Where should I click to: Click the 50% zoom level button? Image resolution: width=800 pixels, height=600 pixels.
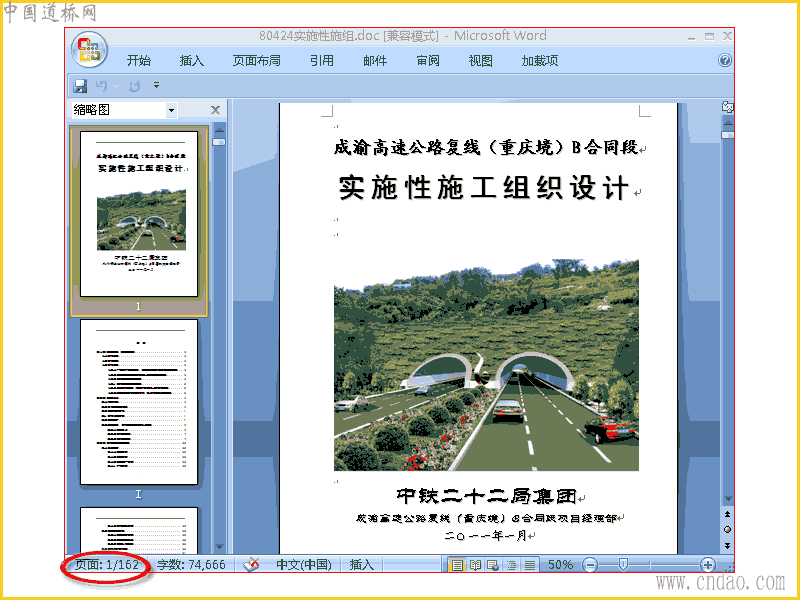pos(560,565)
